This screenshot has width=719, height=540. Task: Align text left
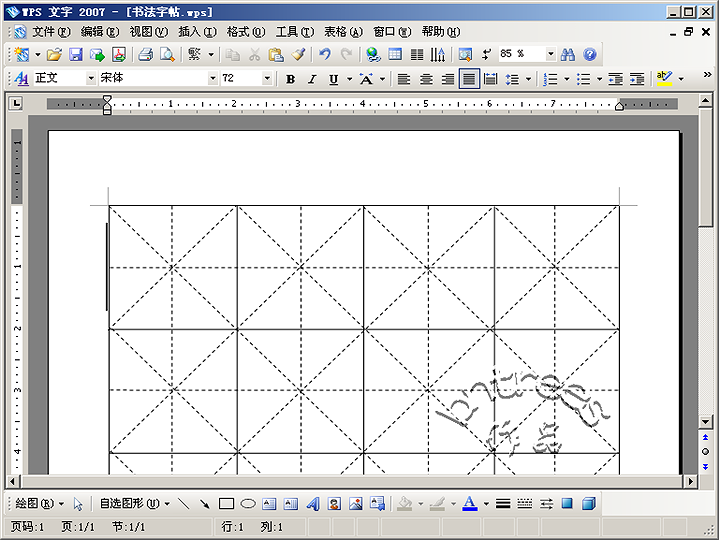(404, 79)
